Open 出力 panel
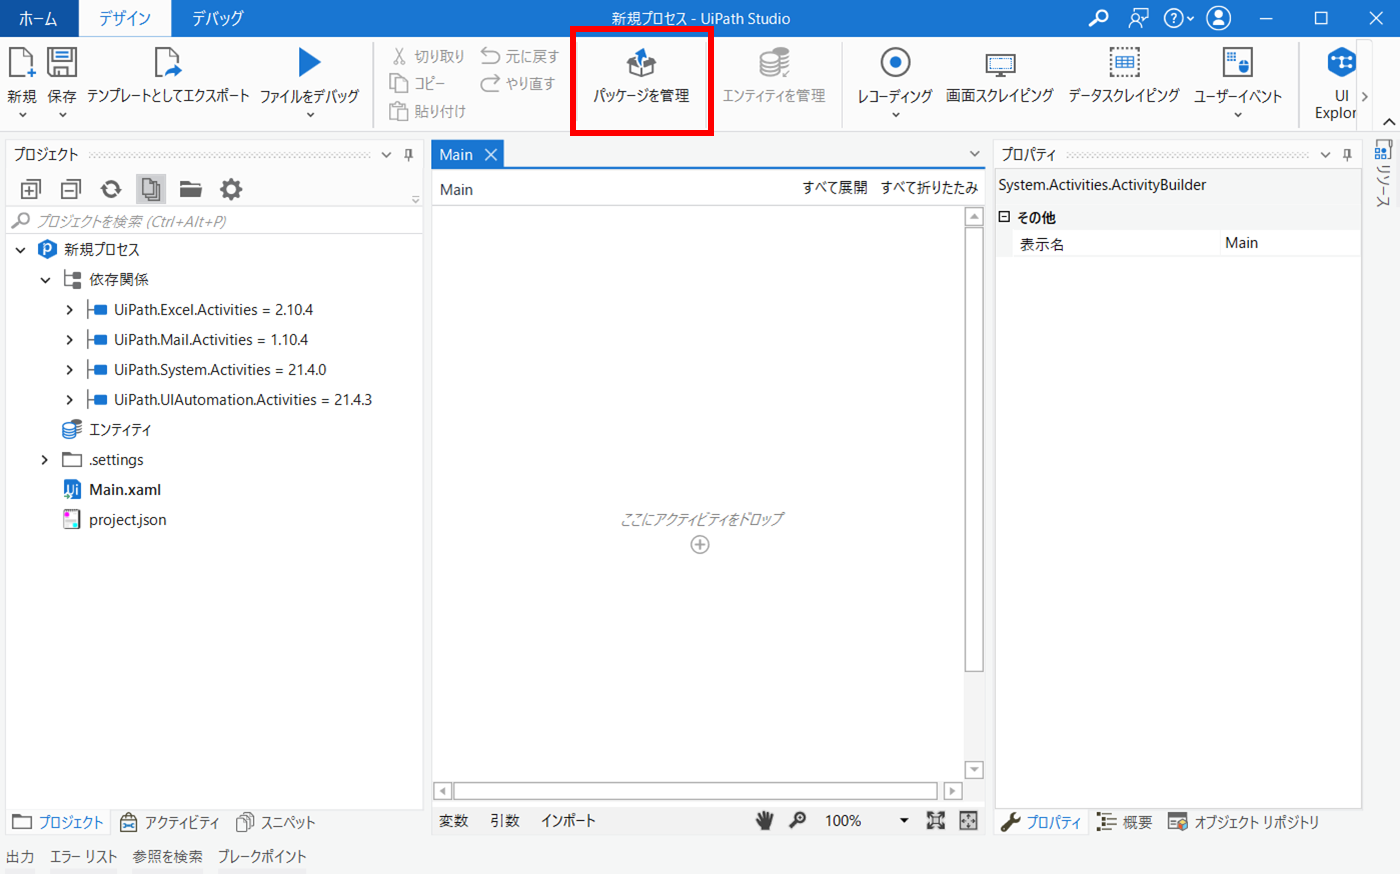This screenshot has width=1400, height=874. tap(20, 856)
